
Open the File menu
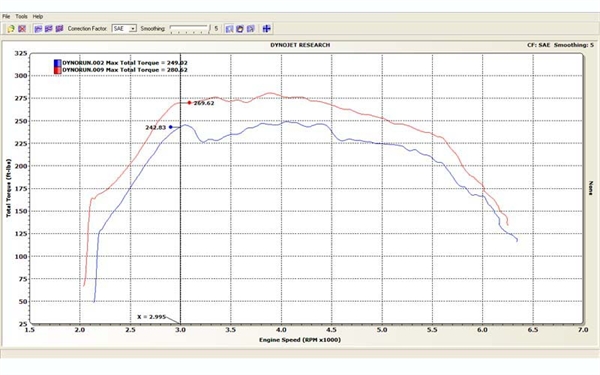pyautogui.click(x=6, y=16)
